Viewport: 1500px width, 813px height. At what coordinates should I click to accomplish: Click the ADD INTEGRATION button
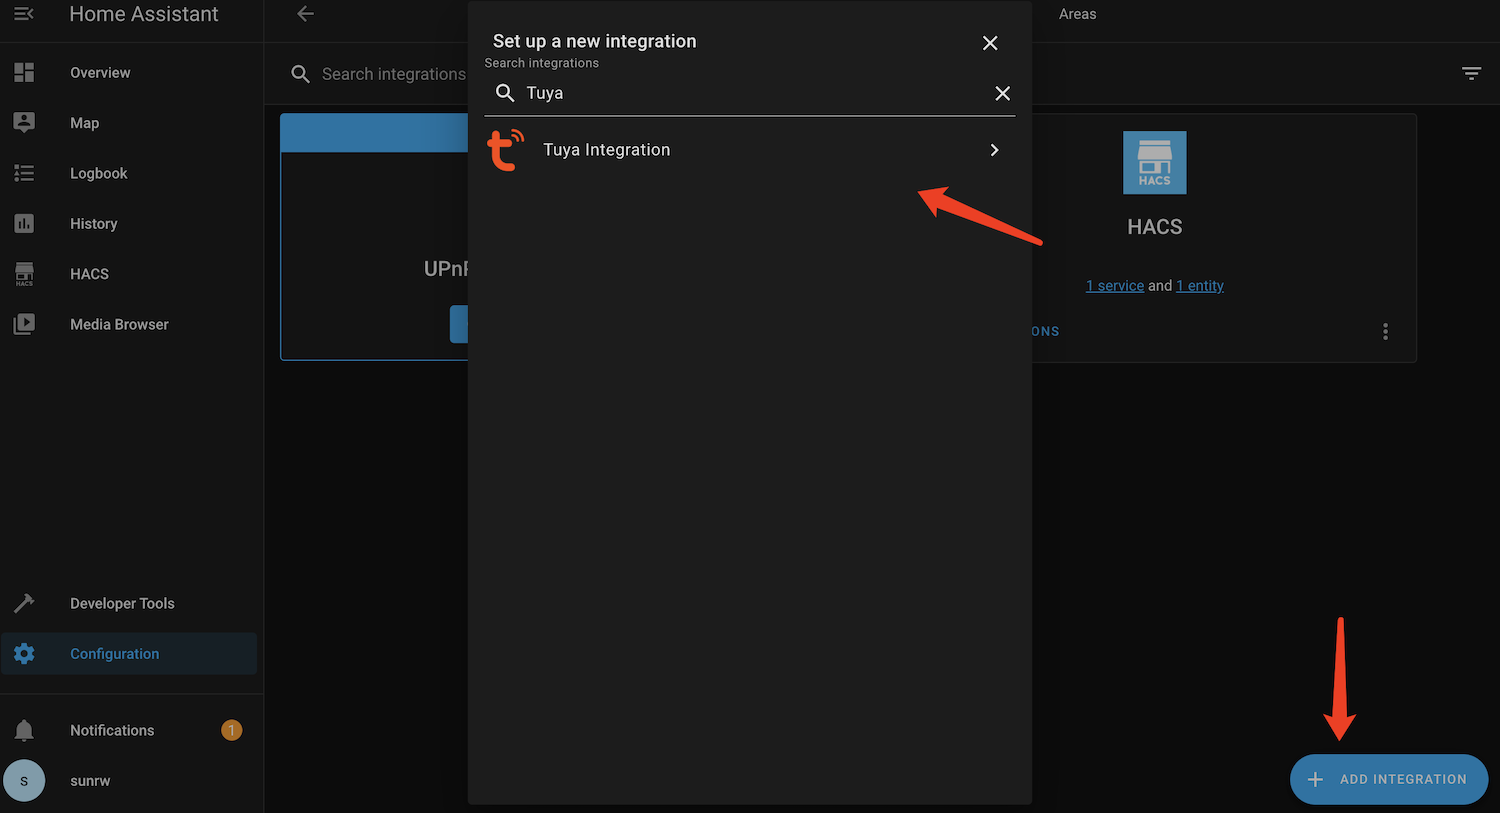[1389, 779]
